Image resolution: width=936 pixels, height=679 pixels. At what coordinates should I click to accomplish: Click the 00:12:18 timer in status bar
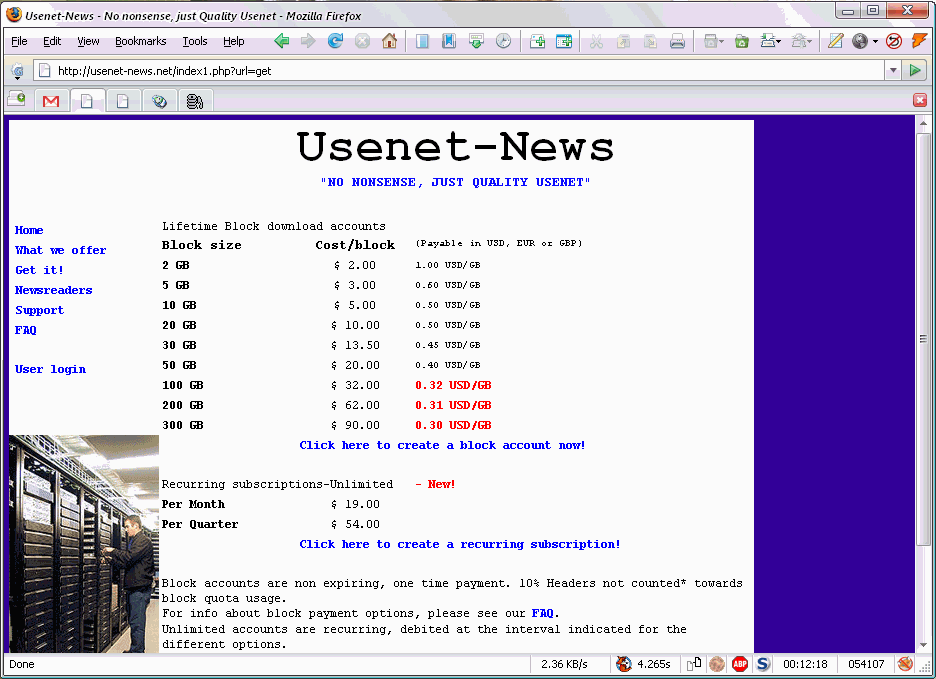pyautogui.click(x=805, y=664)
